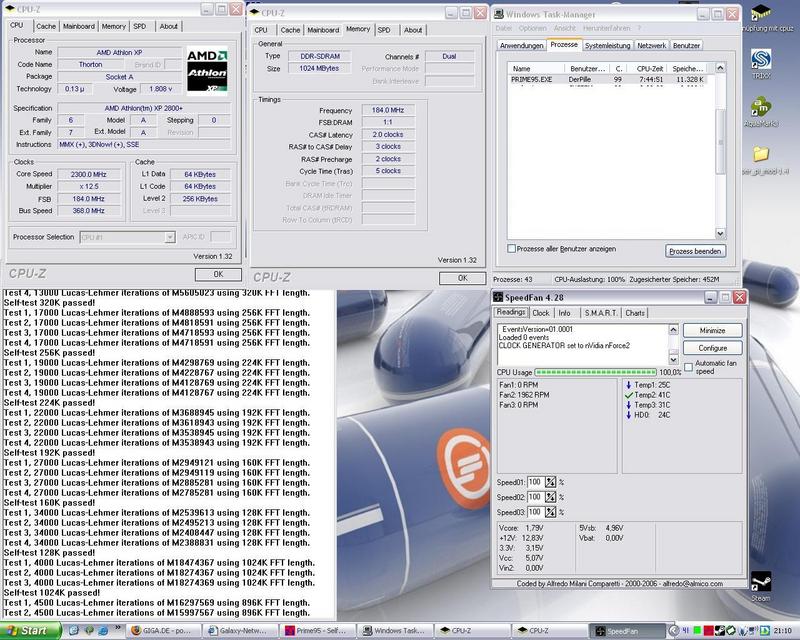This screenshot has height=640, width=800.
Task: Select the PRIME95.EXE process row
Action: point(609,80)
